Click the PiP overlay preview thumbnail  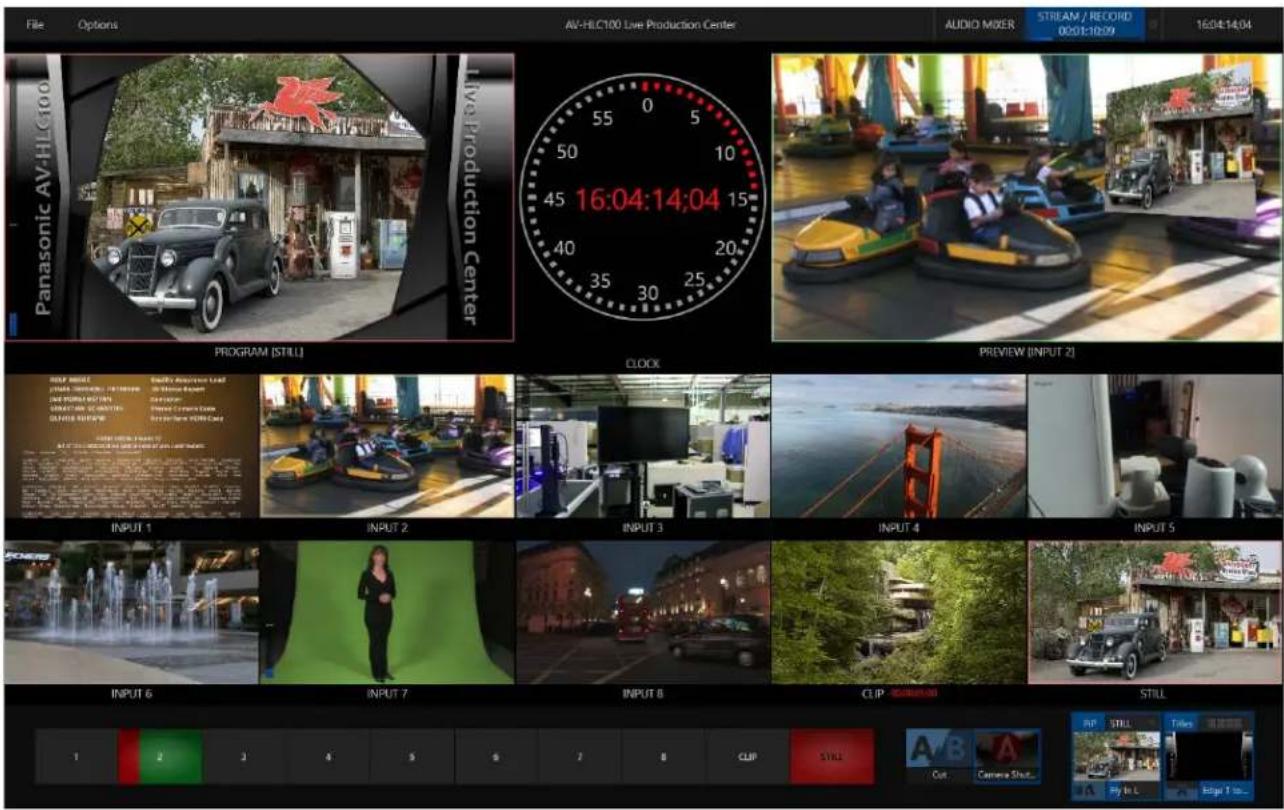click(1117, 756)
